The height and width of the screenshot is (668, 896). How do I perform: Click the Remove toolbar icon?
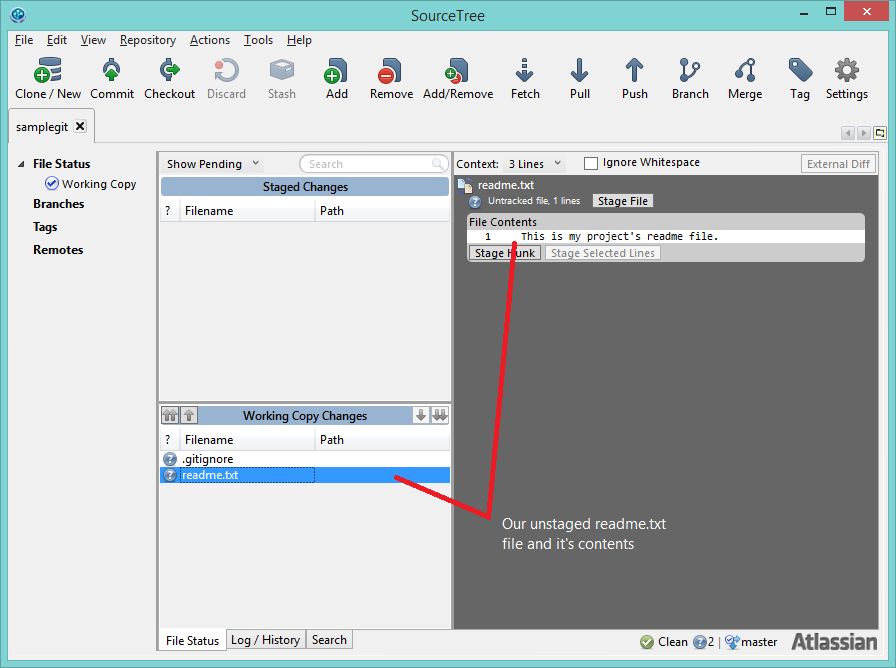pos(391,79)
